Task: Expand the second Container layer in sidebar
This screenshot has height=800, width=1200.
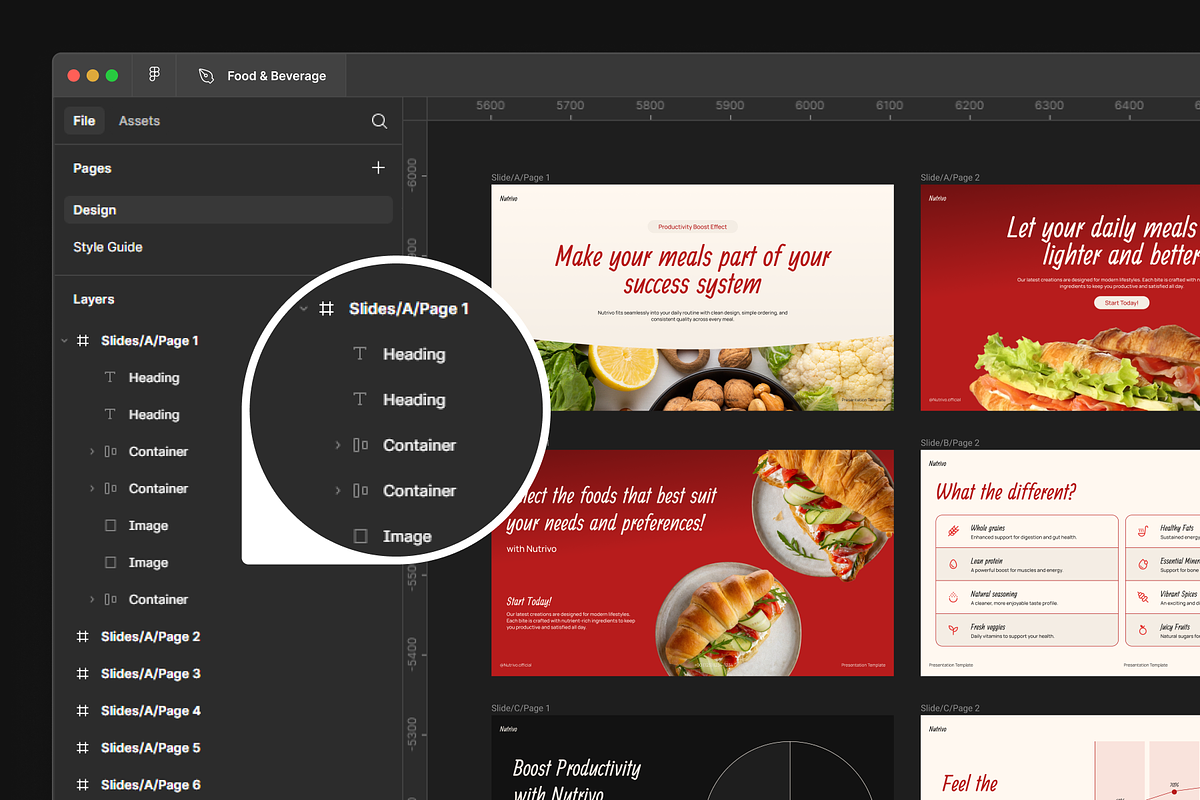Action: click(93, 489)
